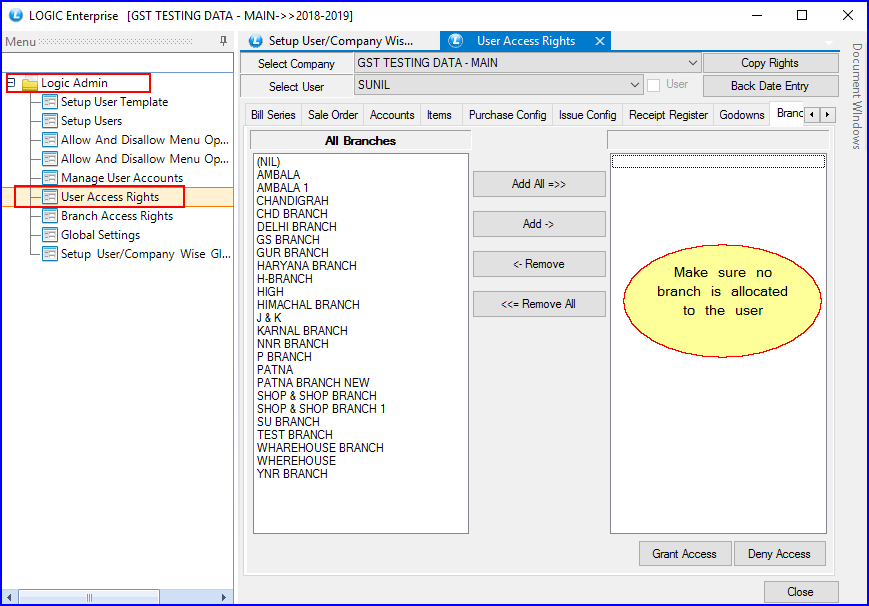Toggle the Menu panel pin icon
The image size is (869, 606).
tap(223, 41)
